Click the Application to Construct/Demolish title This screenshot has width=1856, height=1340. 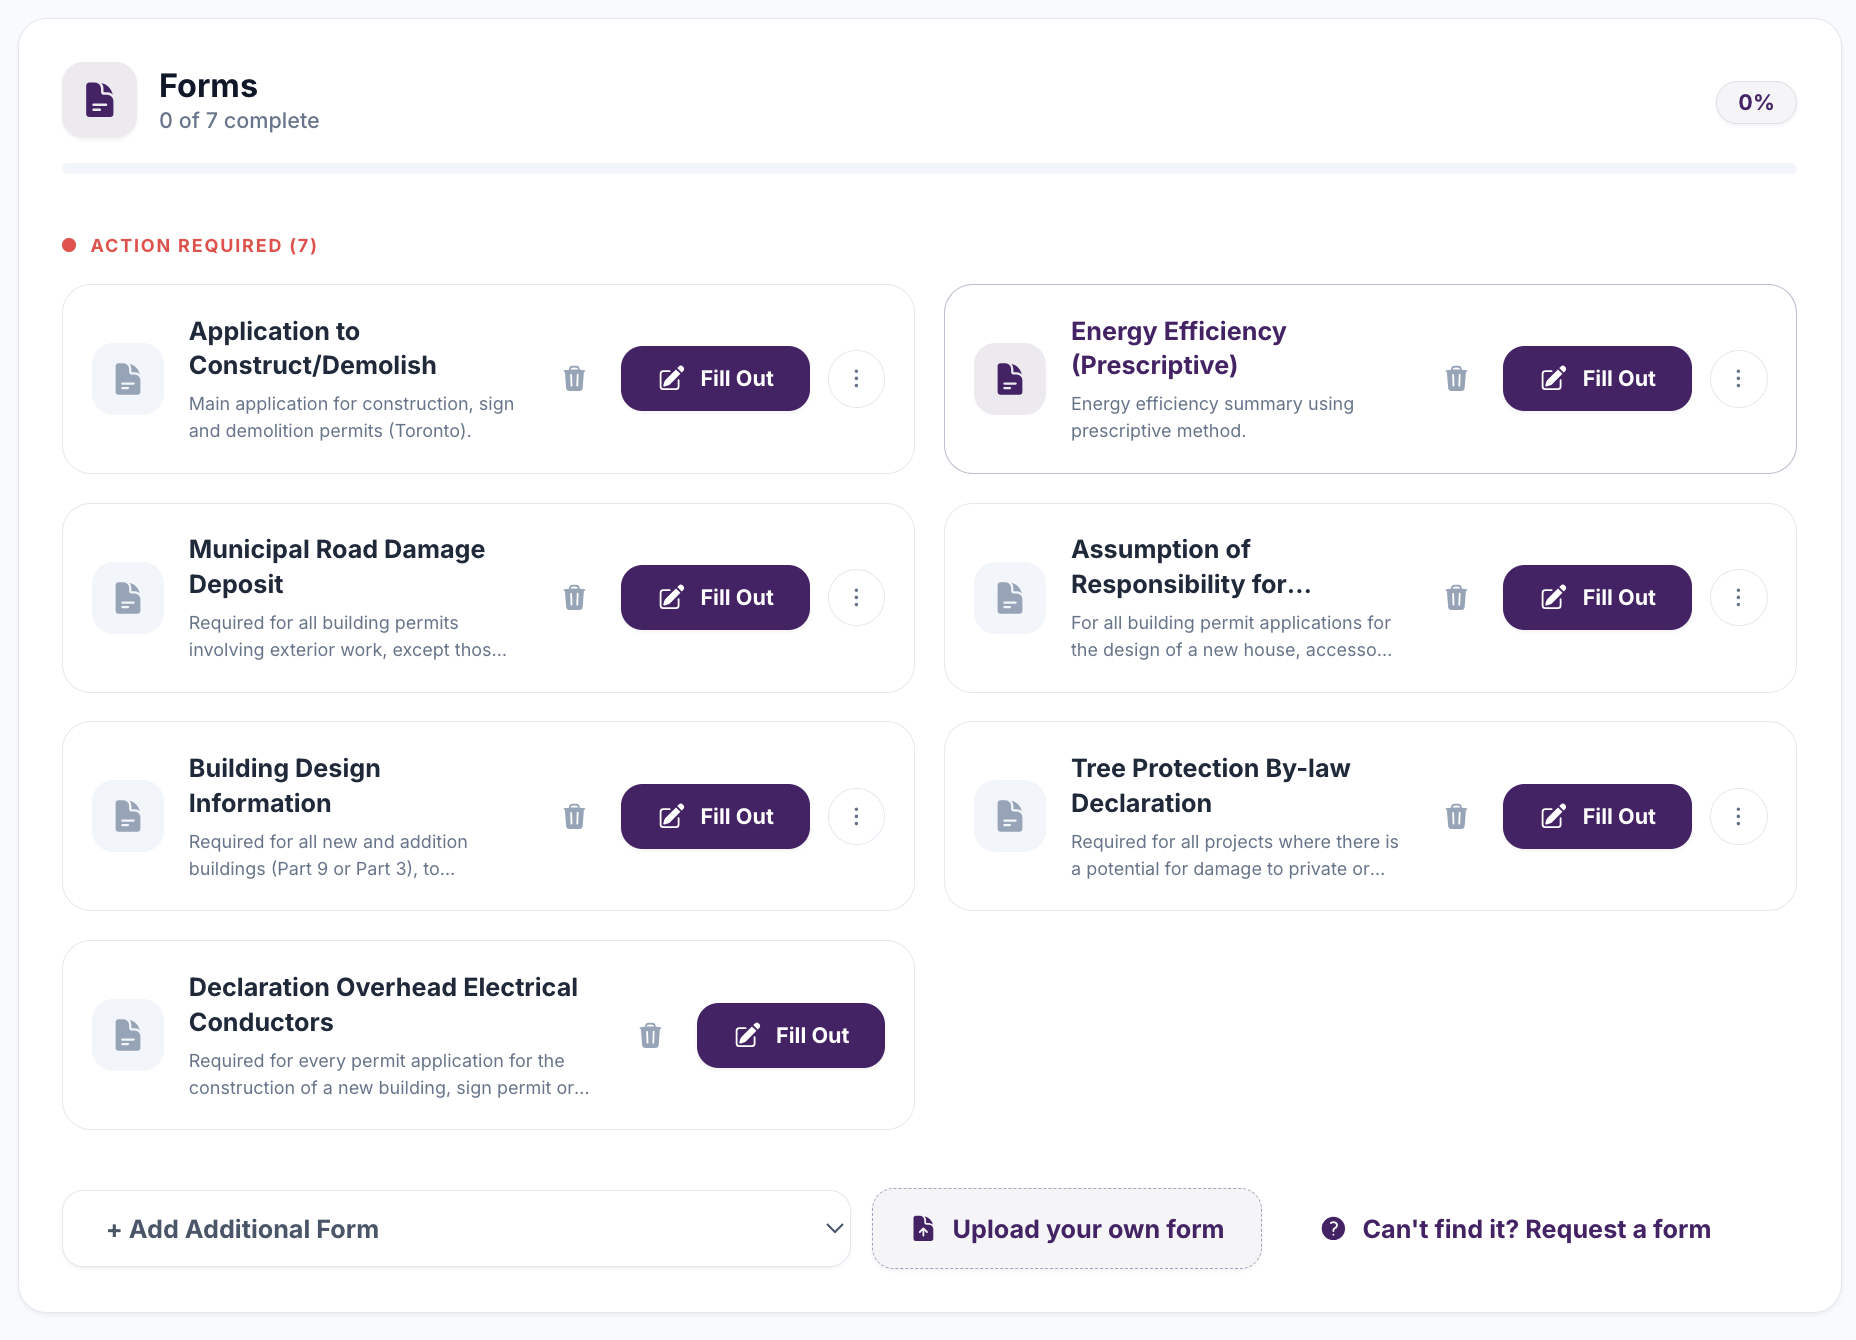(x=313, y=348)
